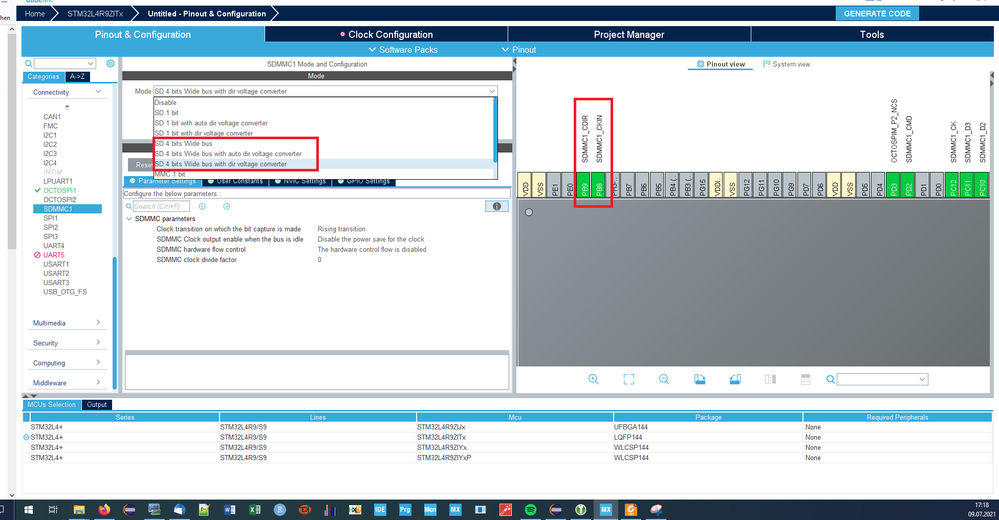Open the Tools tab
This screenshot has height=520, width=999.
(872, 34)
